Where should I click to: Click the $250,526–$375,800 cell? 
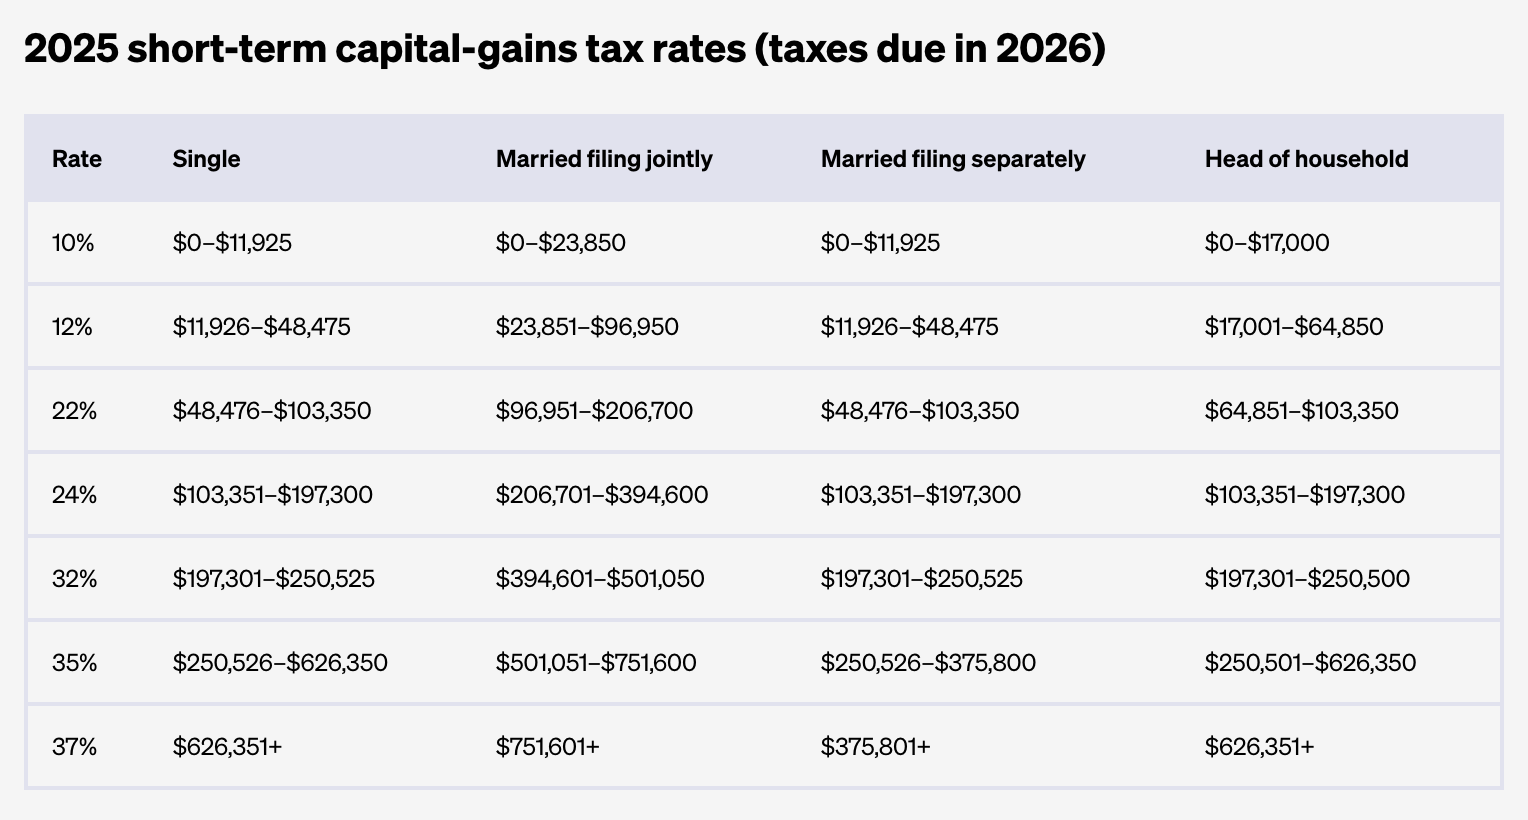point(928,663)
